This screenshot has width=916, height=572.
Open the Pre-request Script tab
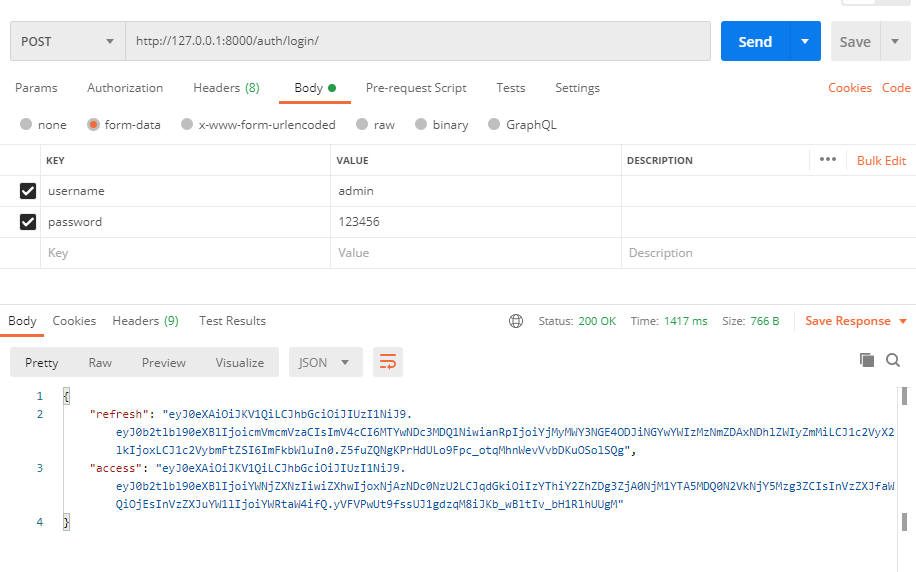tap(416, 88)
